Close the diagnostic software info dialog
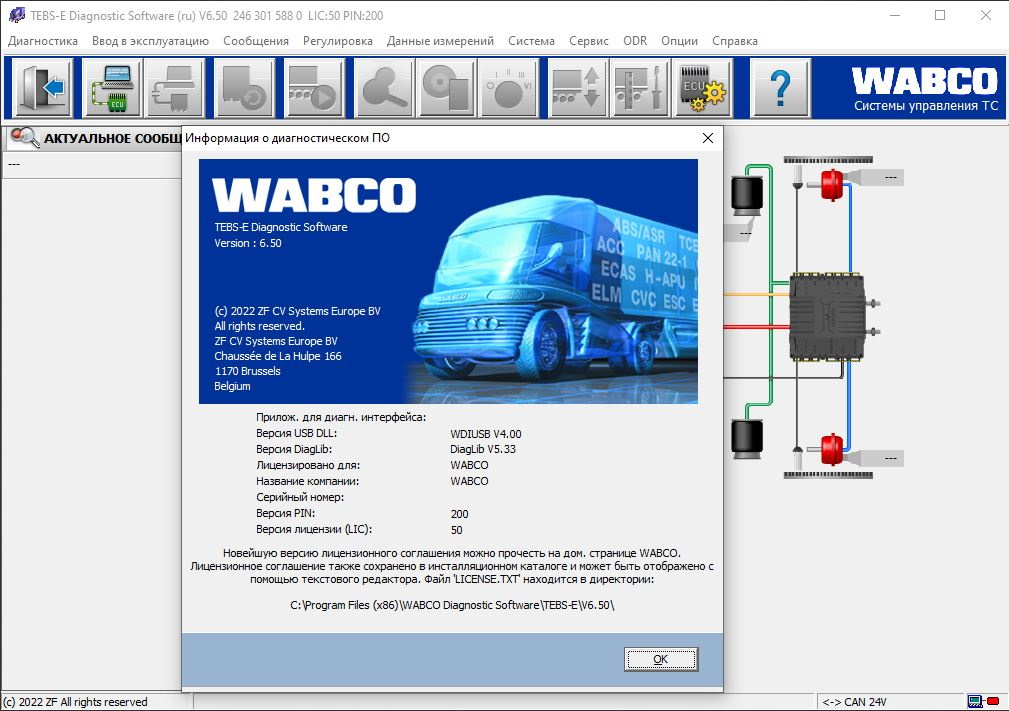1009x711 pixels. [x=708, y=138]
